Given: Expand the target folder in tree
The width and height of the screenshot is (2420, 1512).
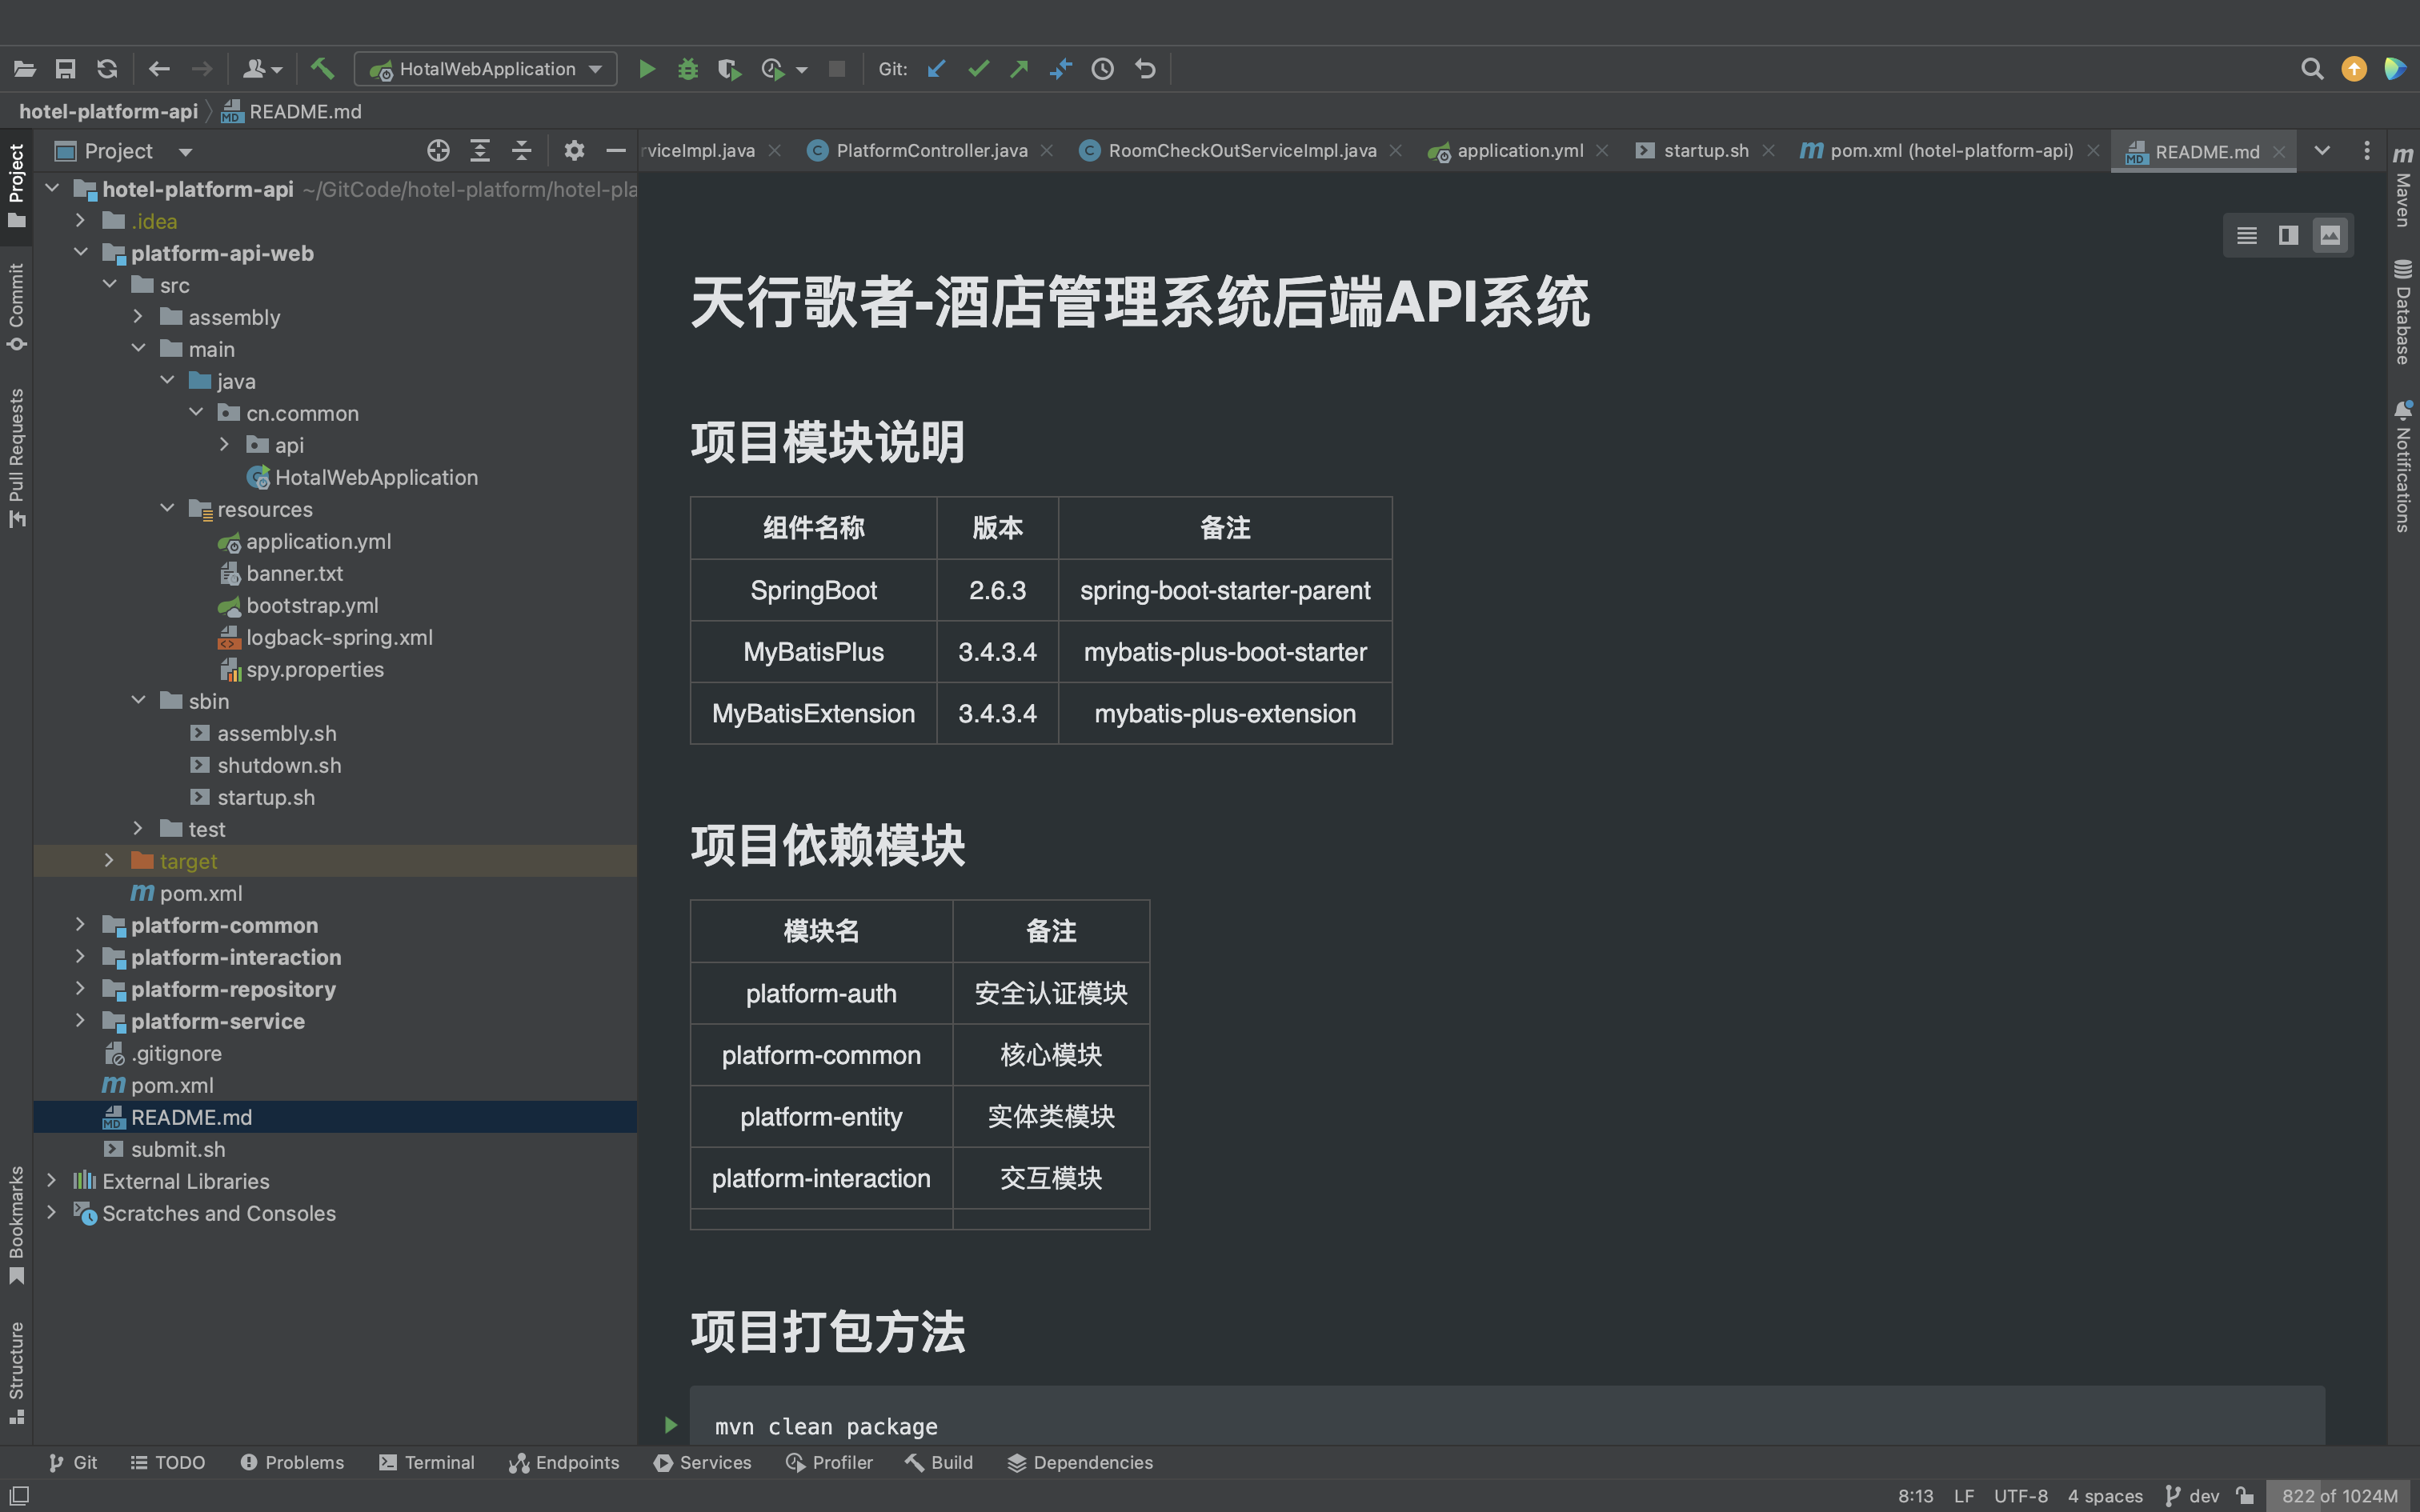Looking at the screenshot, I should 109,861.
